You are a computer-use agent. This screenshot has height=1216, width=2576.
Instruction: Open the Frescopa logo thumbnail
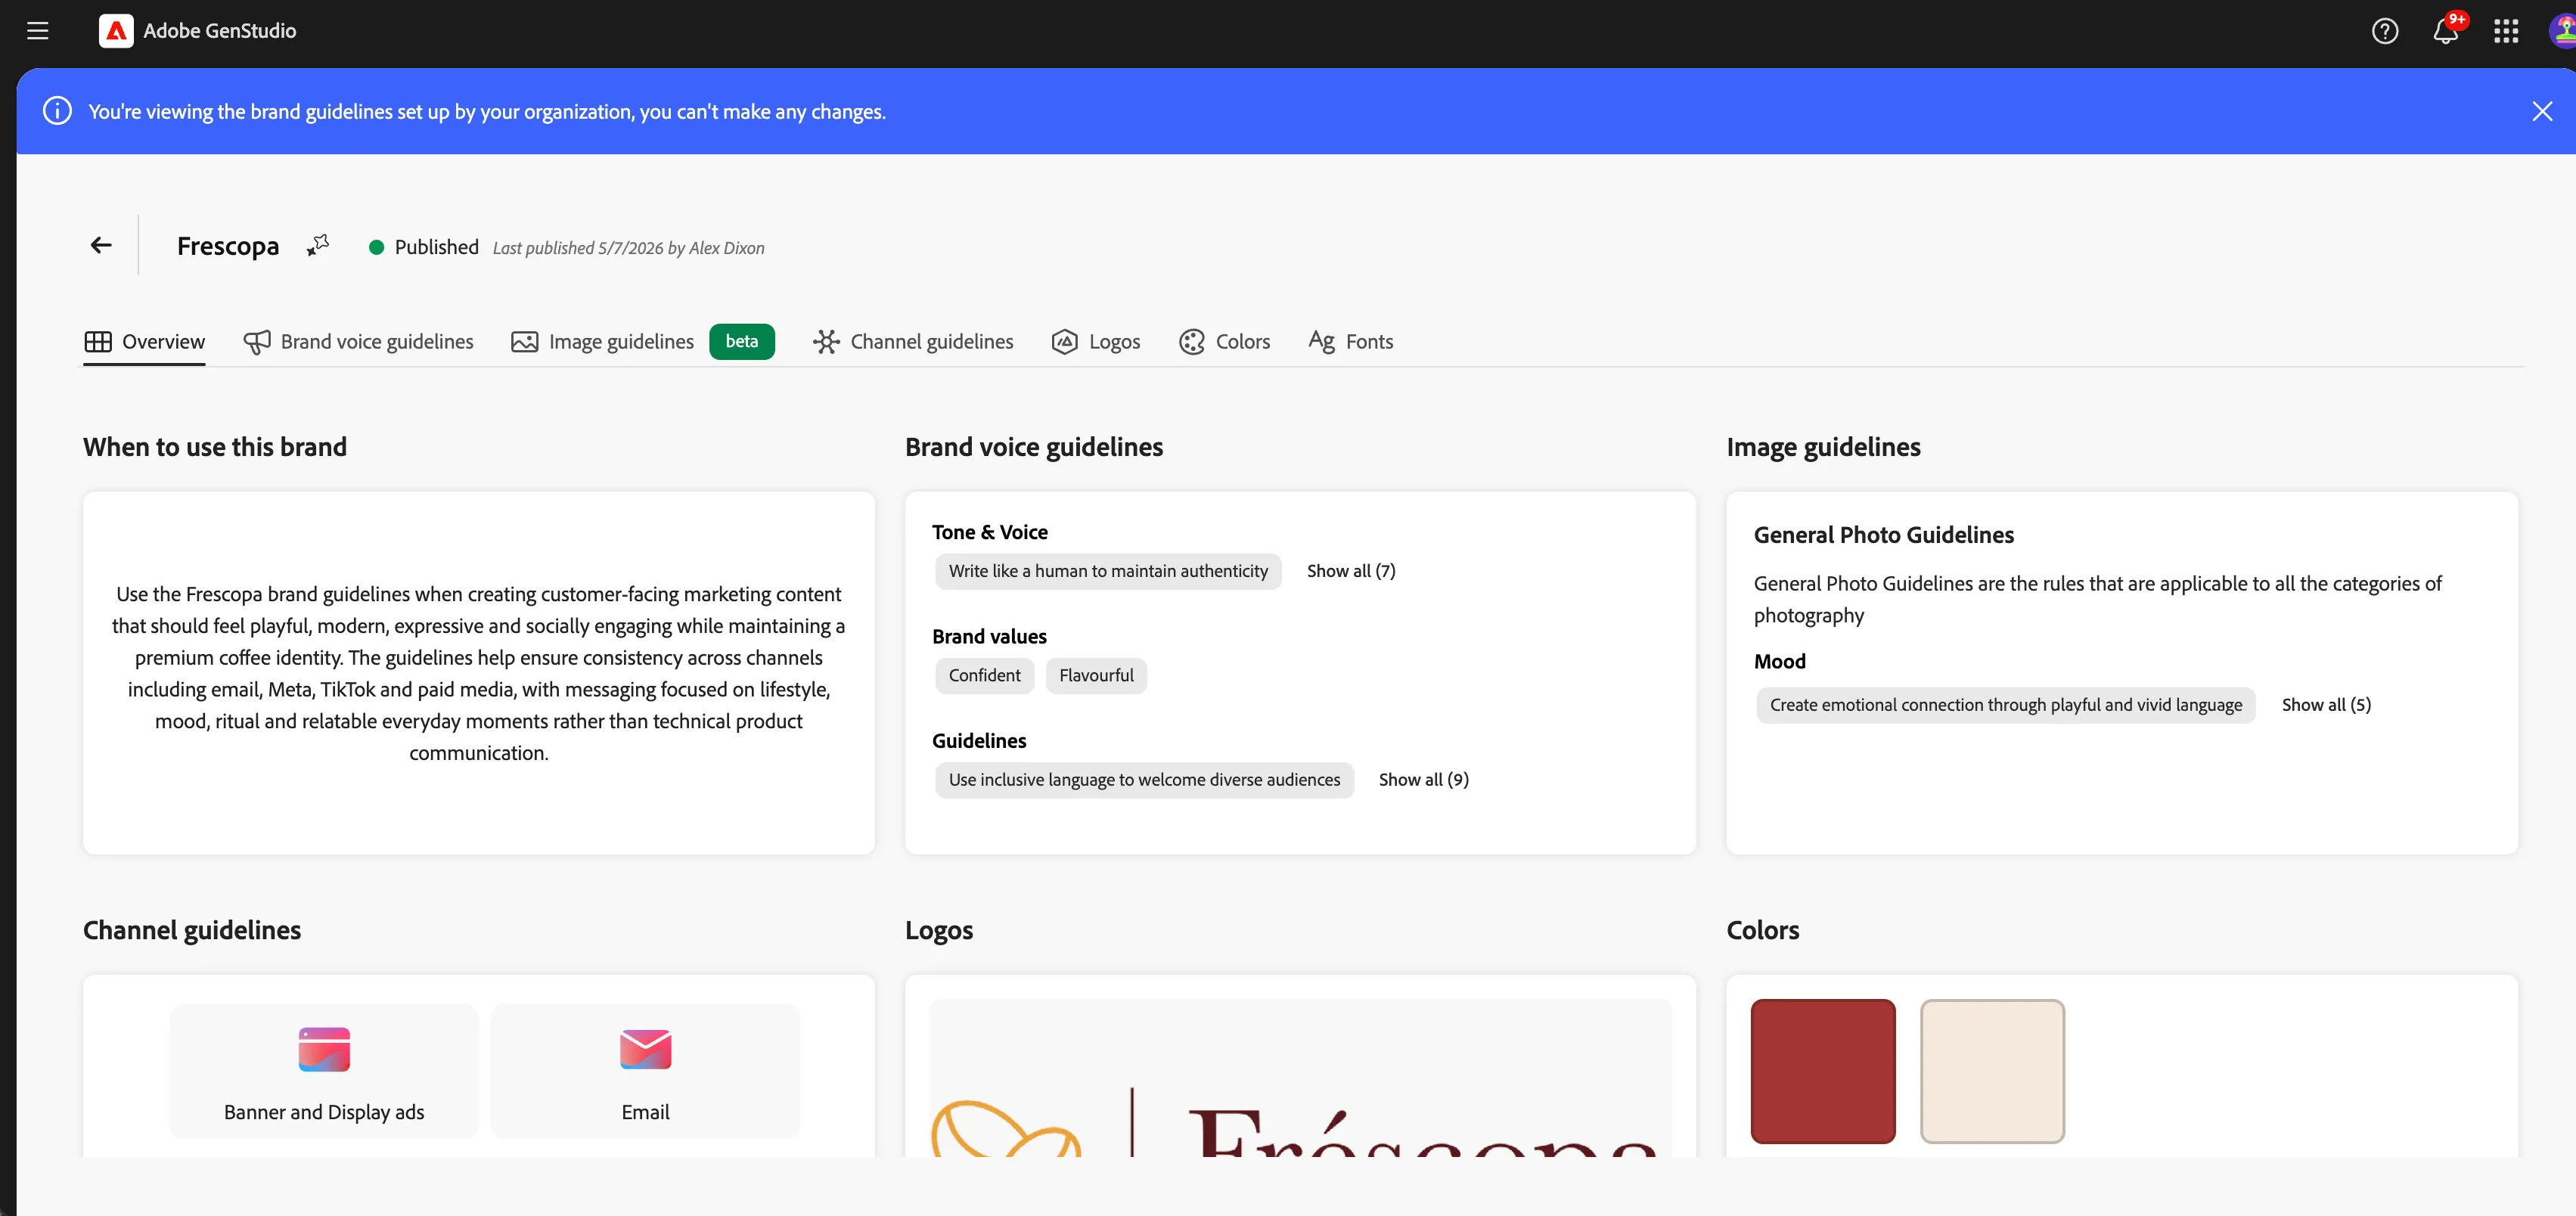click(1300, 1078)
